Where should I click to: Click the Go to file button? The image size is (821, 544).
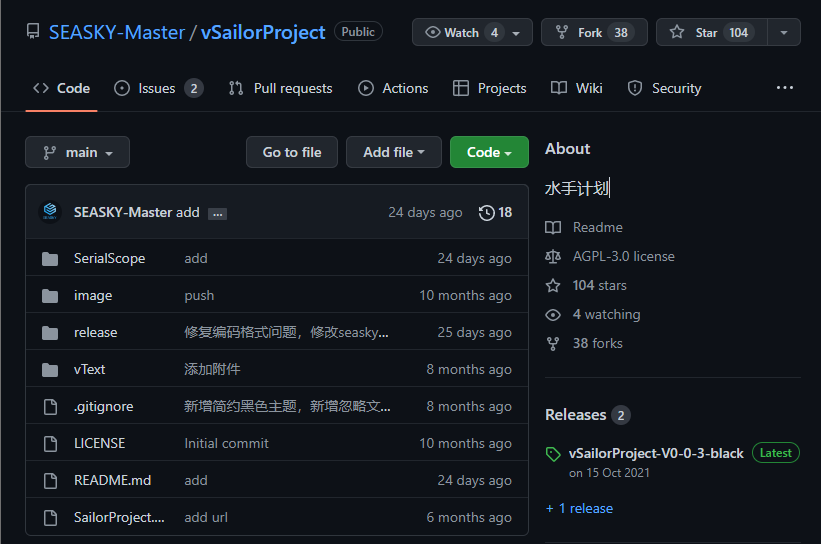292,152
